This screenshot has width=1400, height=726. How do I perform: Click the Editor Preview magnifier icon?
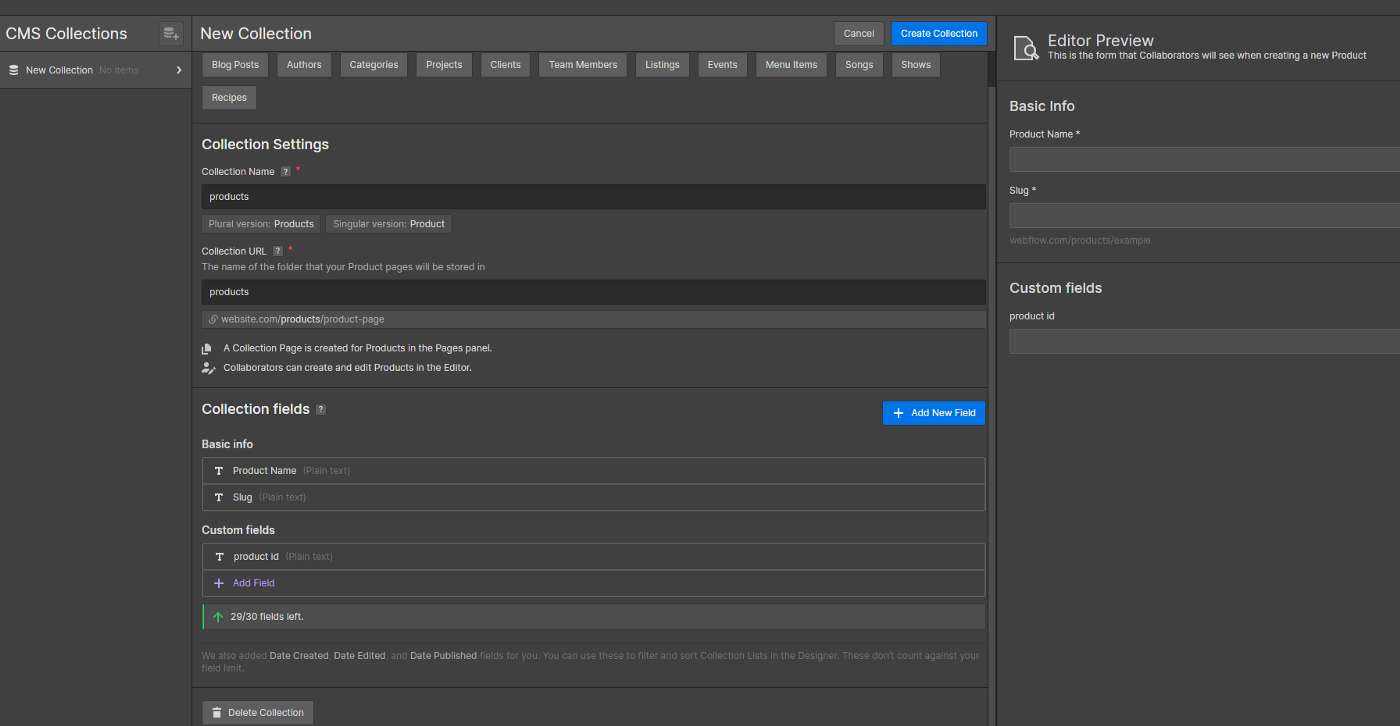pos(1026,48)
